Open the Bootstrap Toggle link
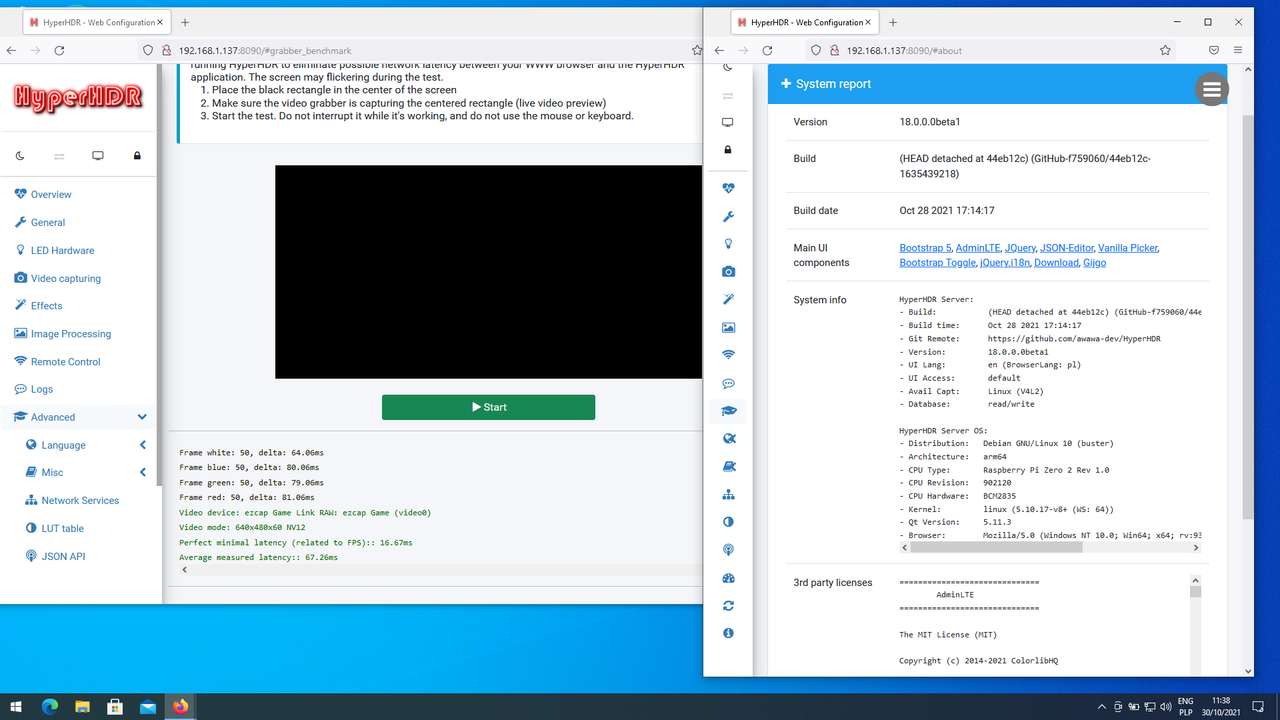The width and height of the screenshot is (1280, 720). (937, 262)
